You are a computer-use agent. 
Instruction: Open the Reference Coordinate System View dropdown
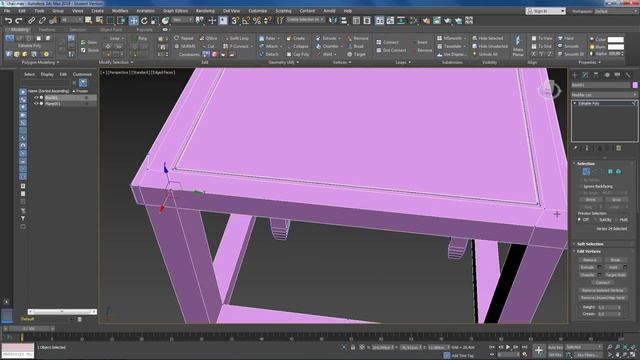(x=182, y=20)
